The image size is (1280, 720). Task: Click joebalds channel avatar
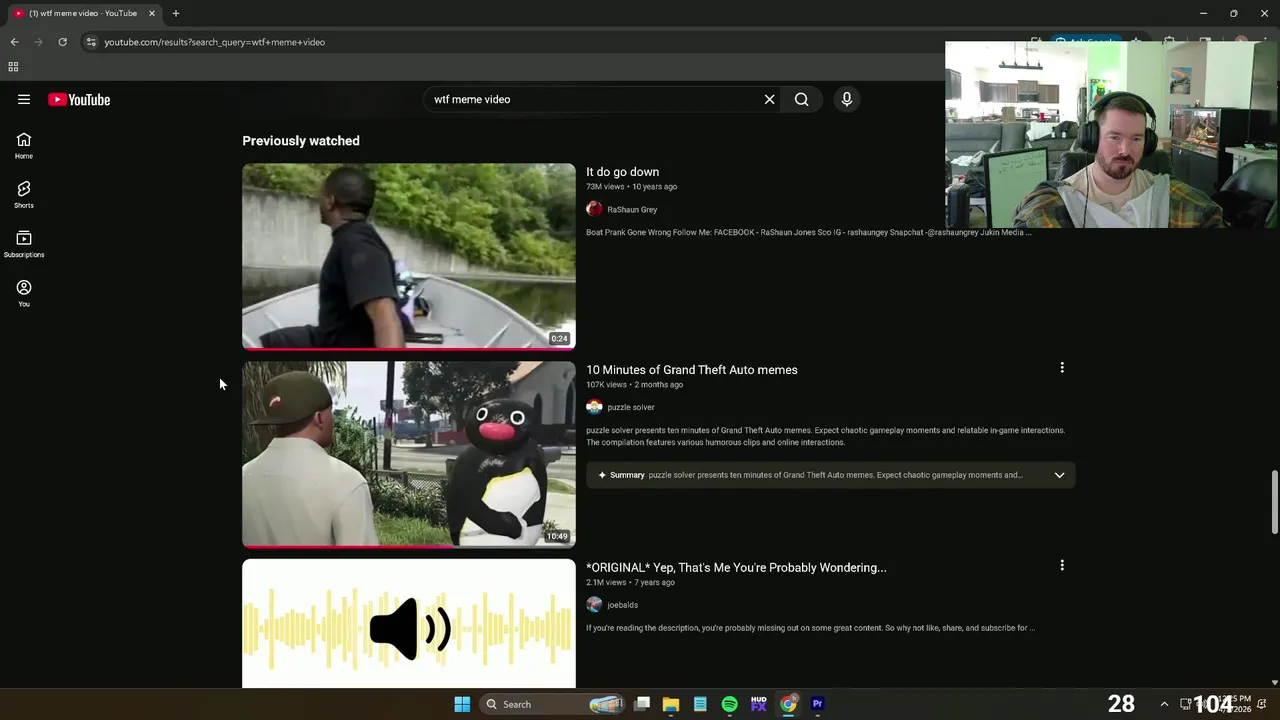[x=594, y=605]
